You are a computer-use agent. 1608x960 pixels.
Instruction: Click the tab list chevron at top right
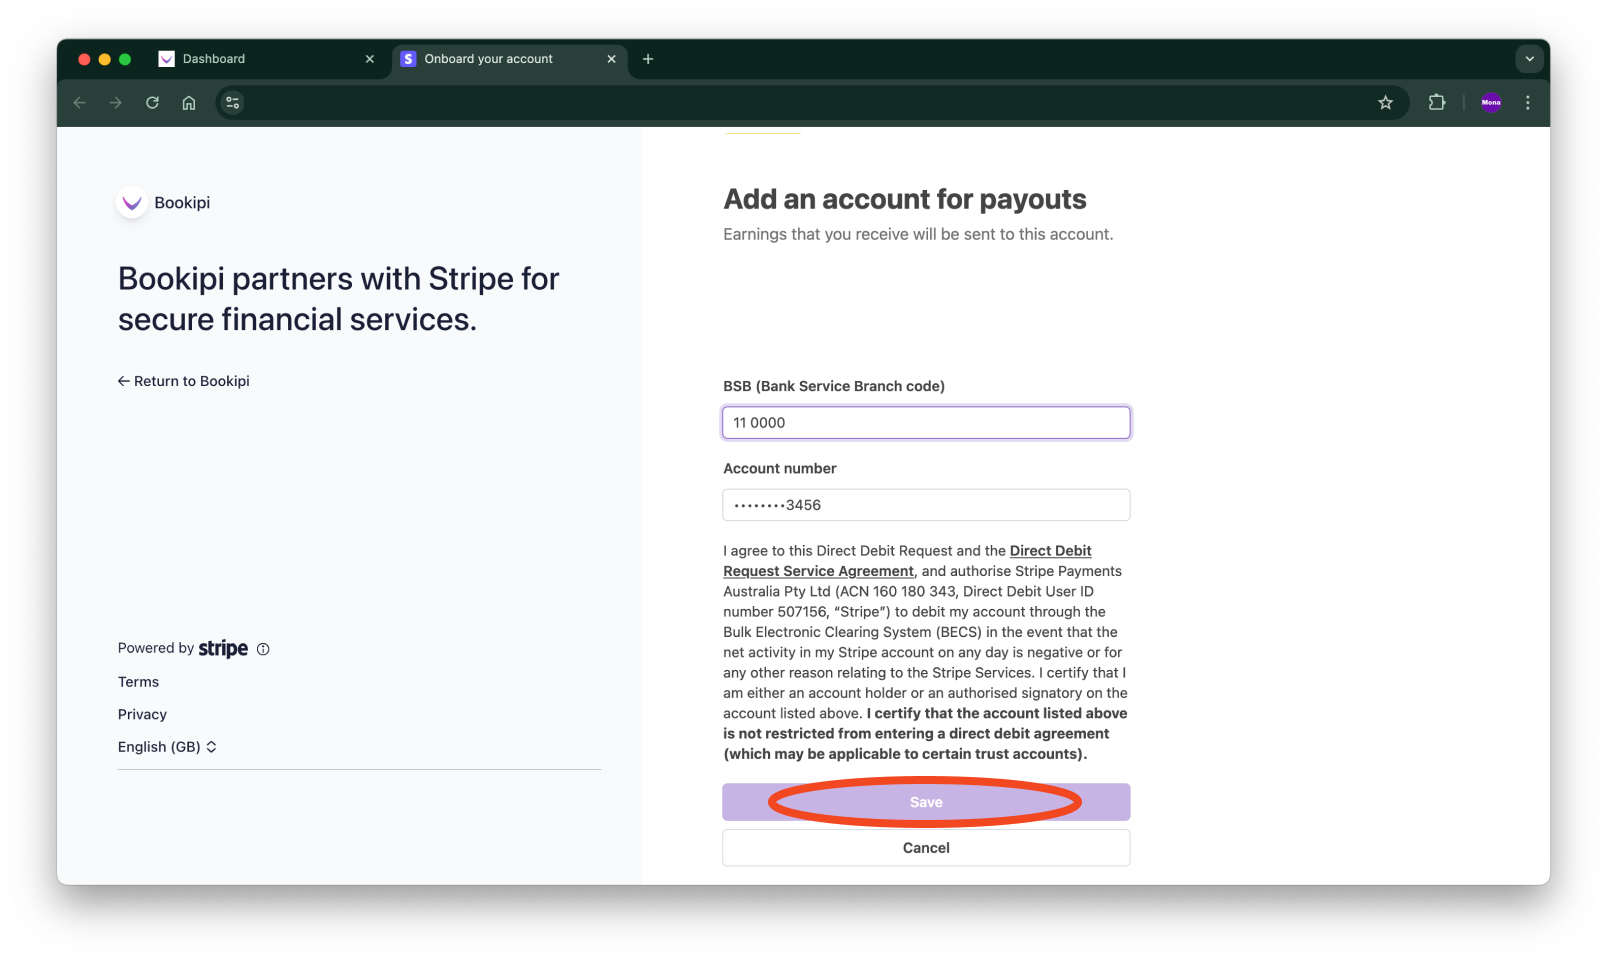click(1529, 58)
